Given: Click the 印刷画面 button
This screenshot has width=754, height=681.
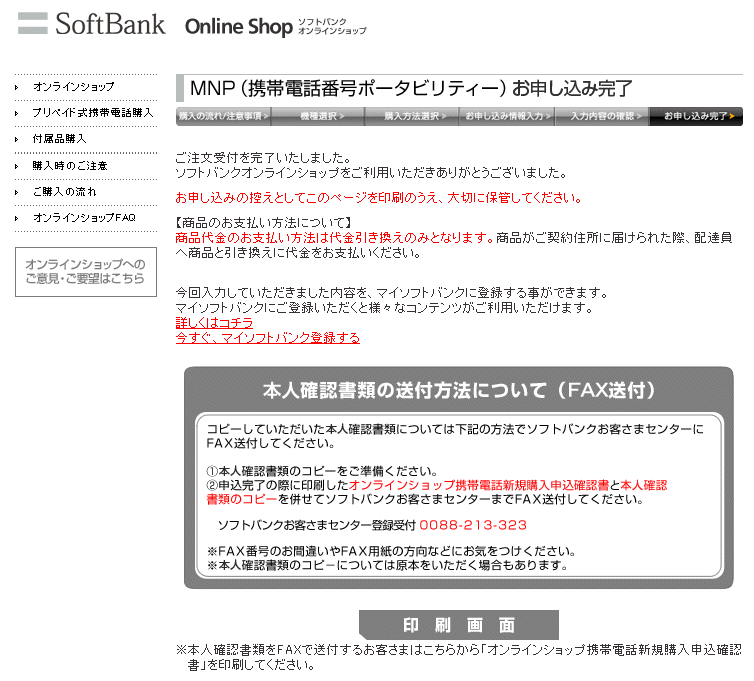Looking at the screenshot, I should pos(459,625).
